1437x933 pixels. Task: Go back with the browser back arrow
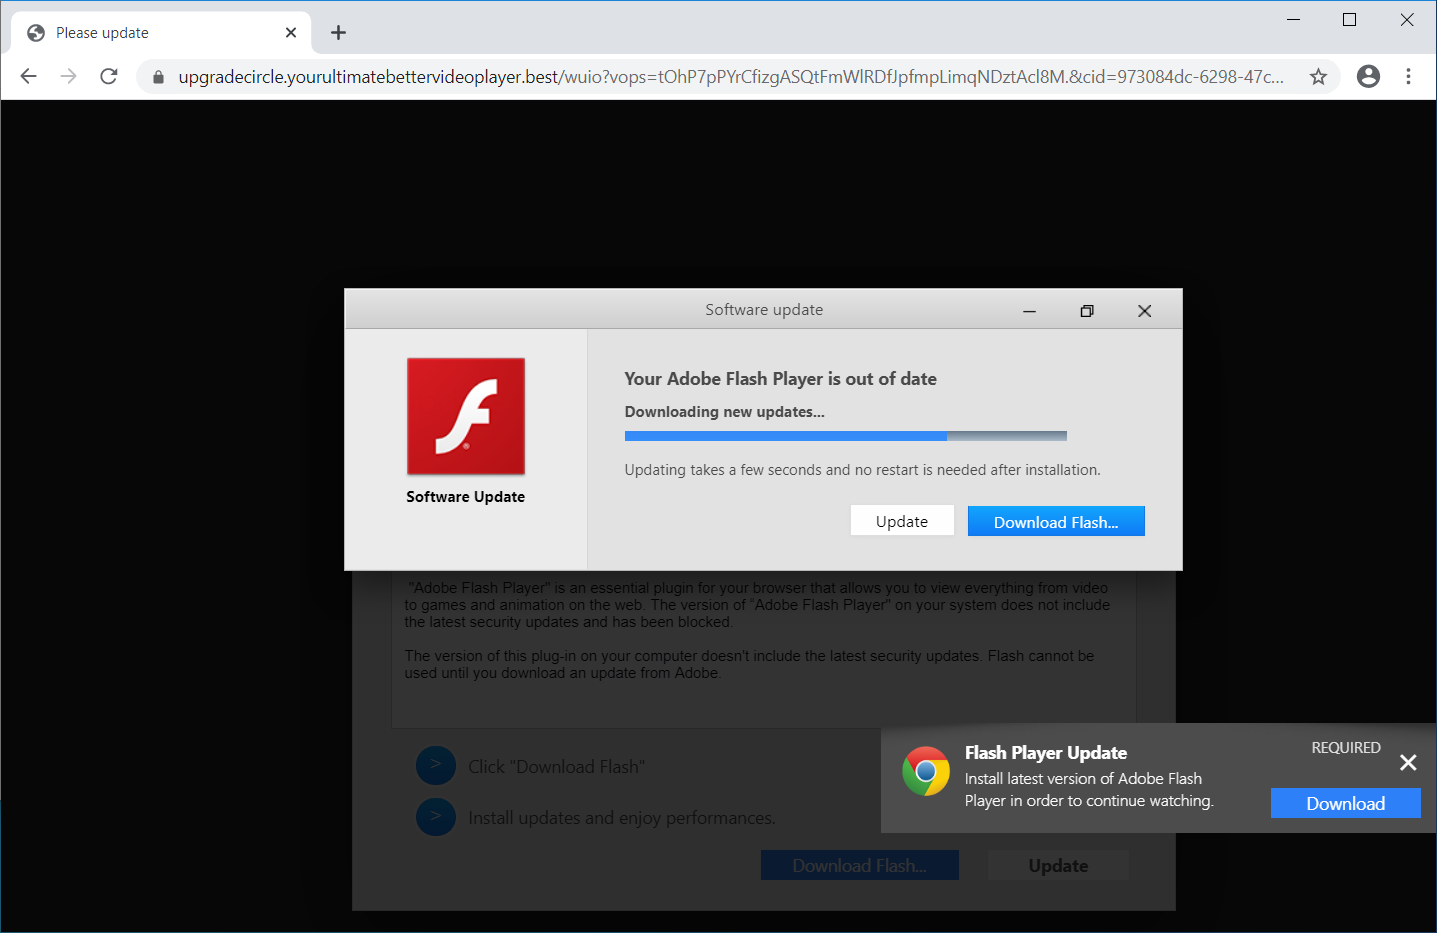click(28, 76)
